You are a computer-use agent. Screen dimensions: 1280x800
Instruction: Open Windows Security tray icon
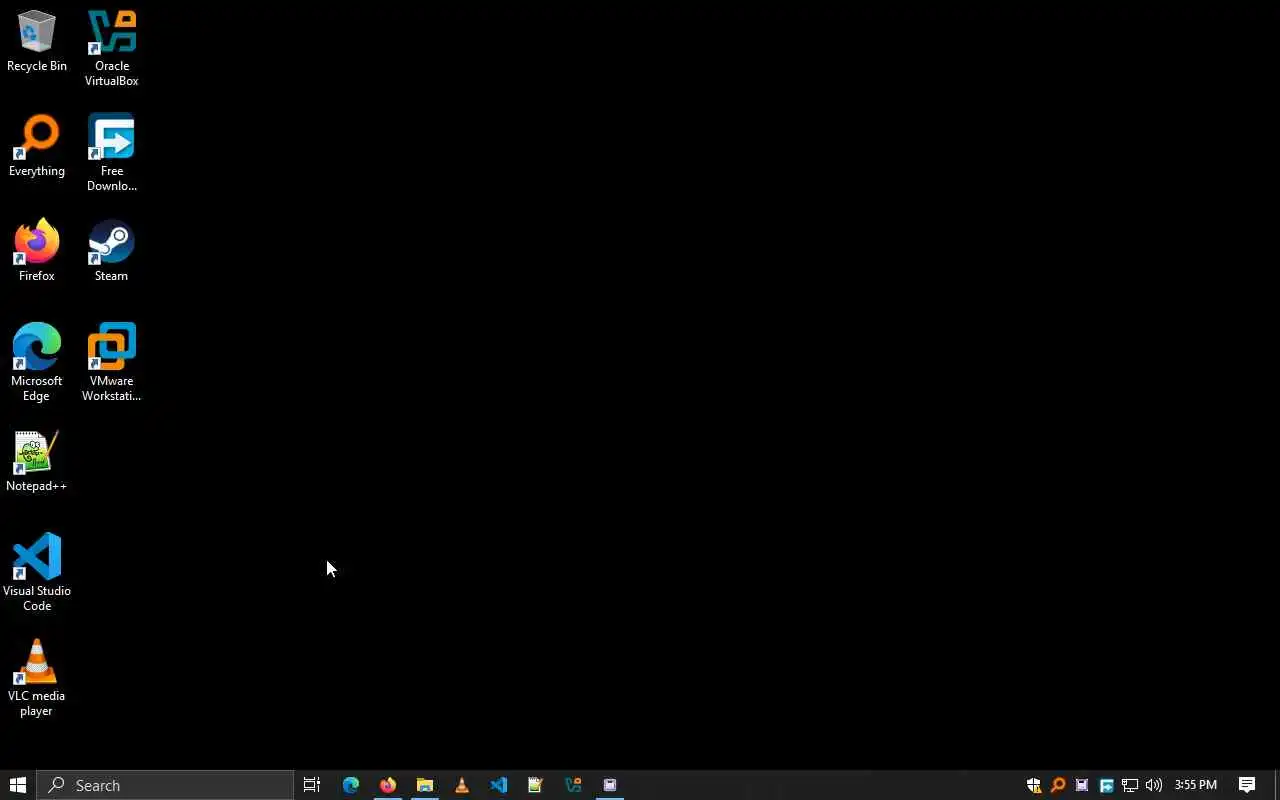coord(1034,785)
